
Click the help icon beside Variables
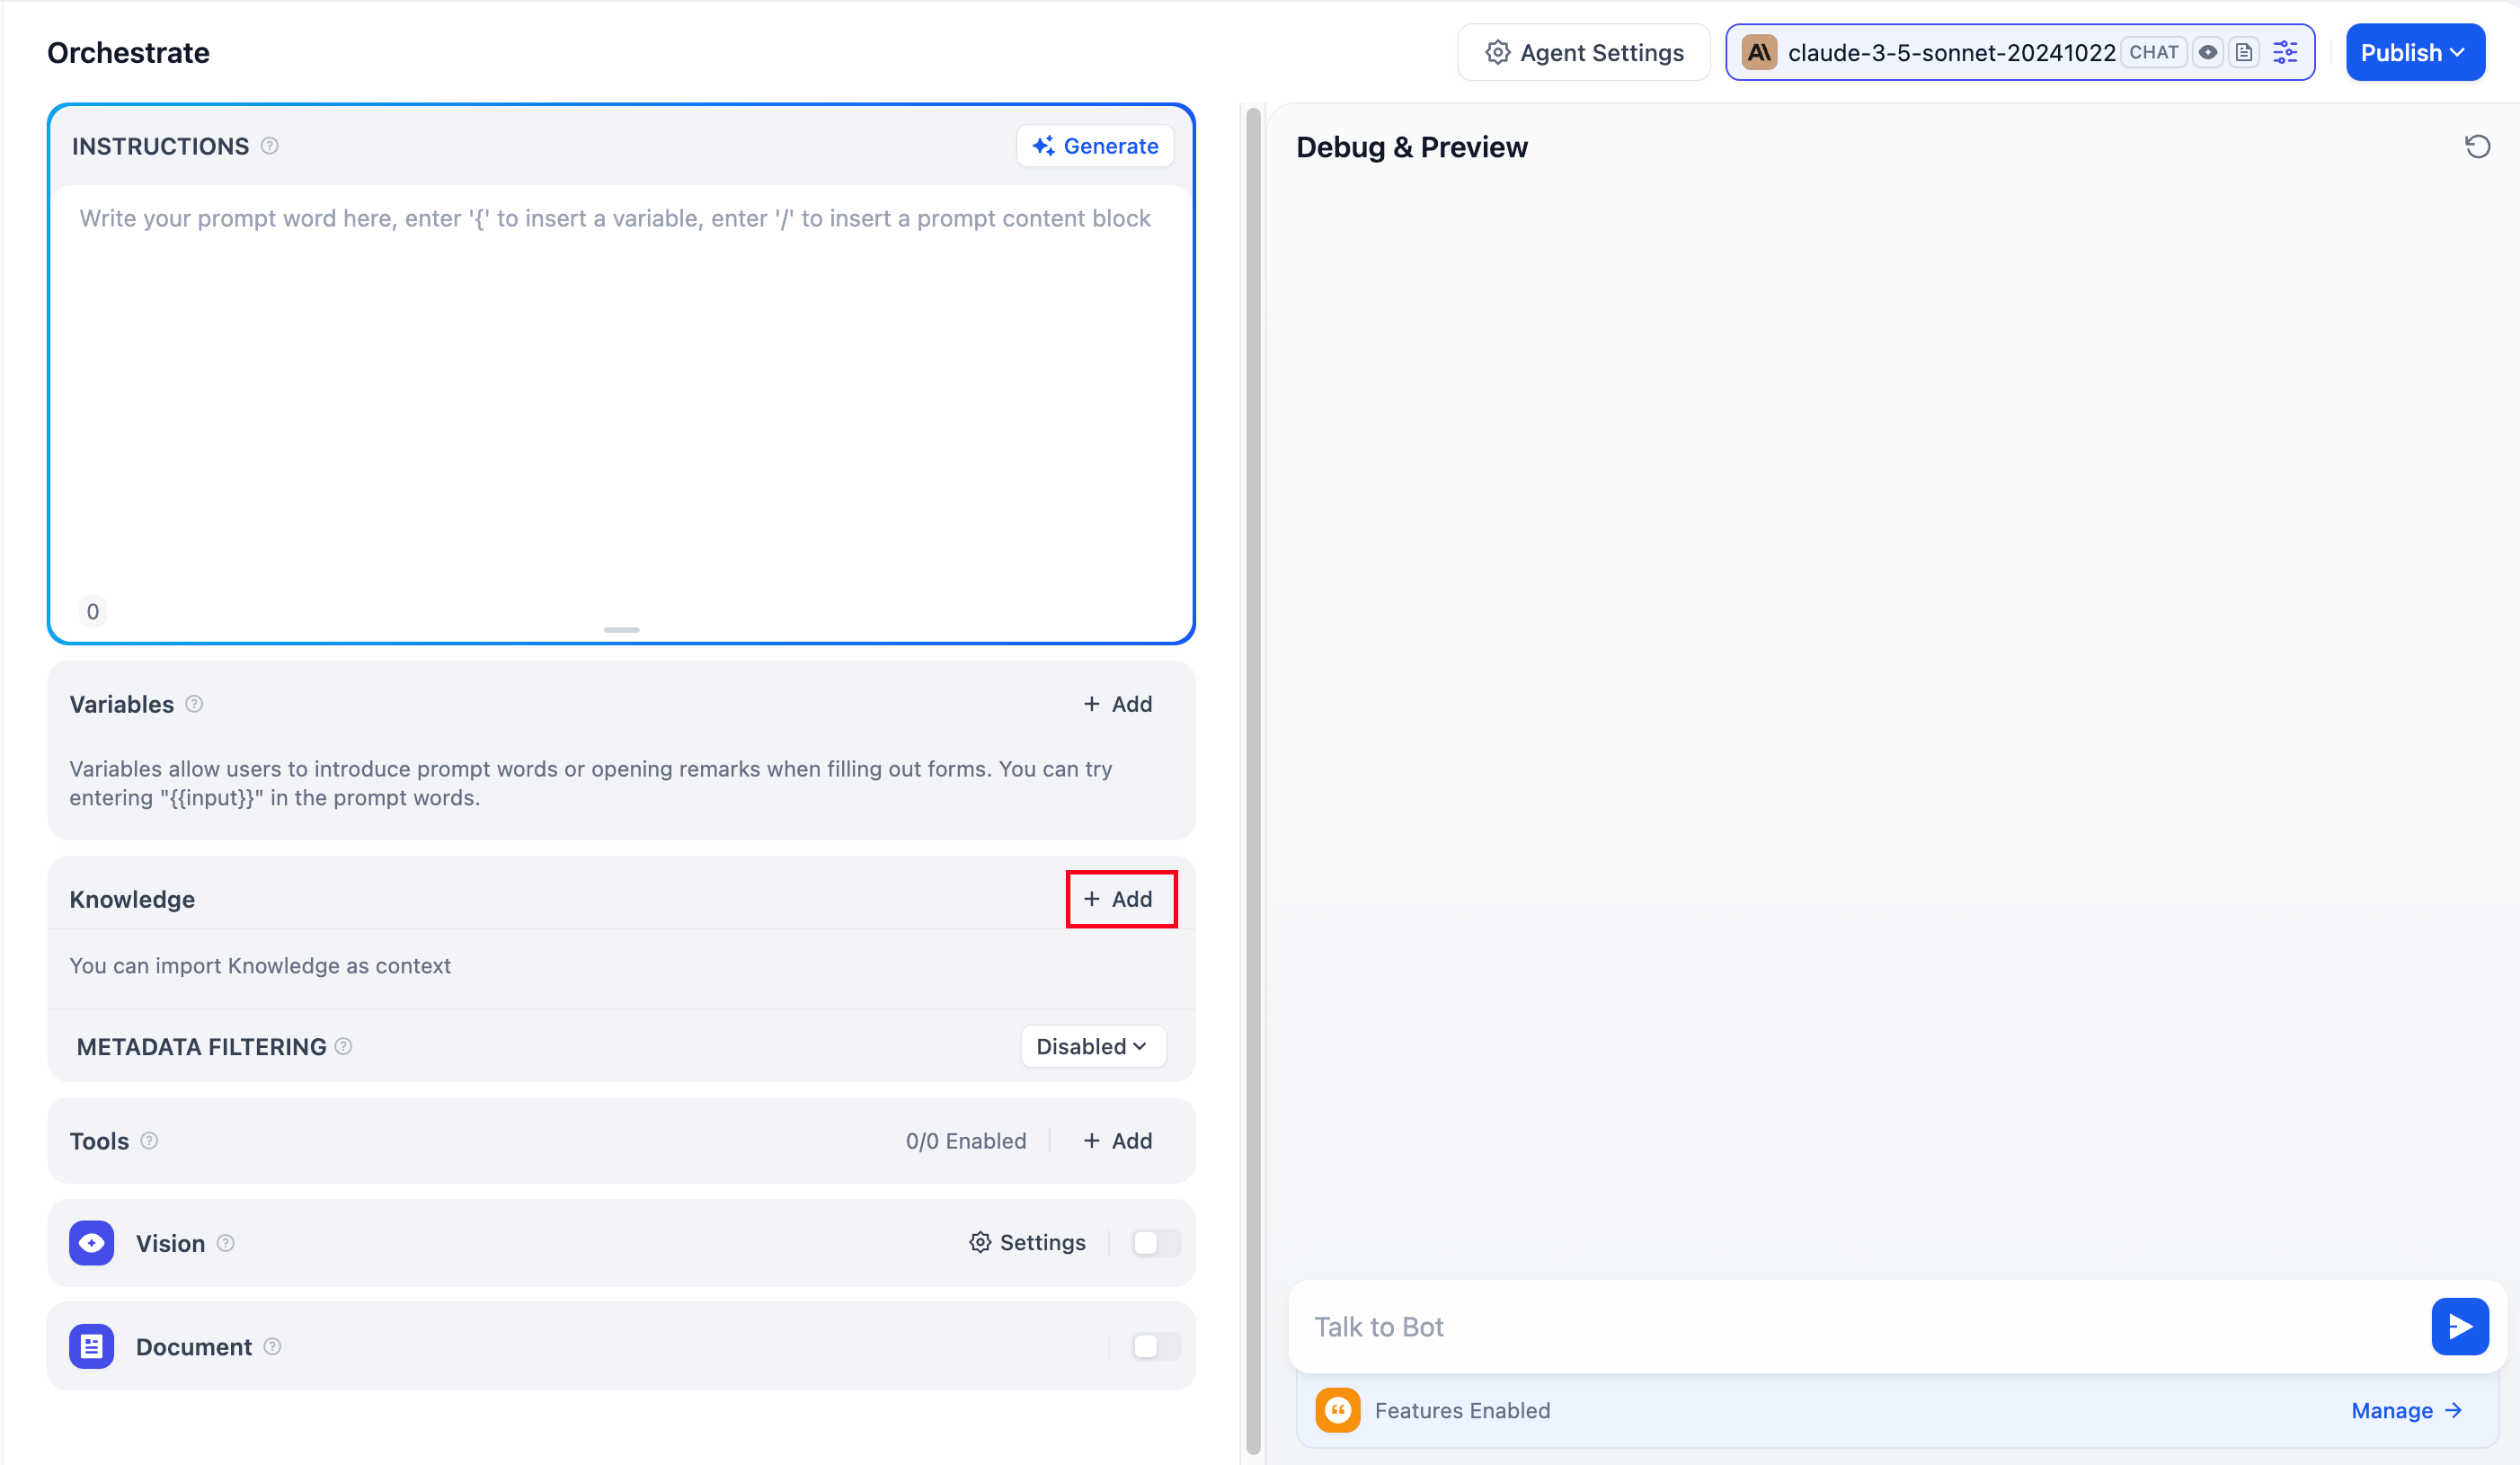tap(195, 704)
